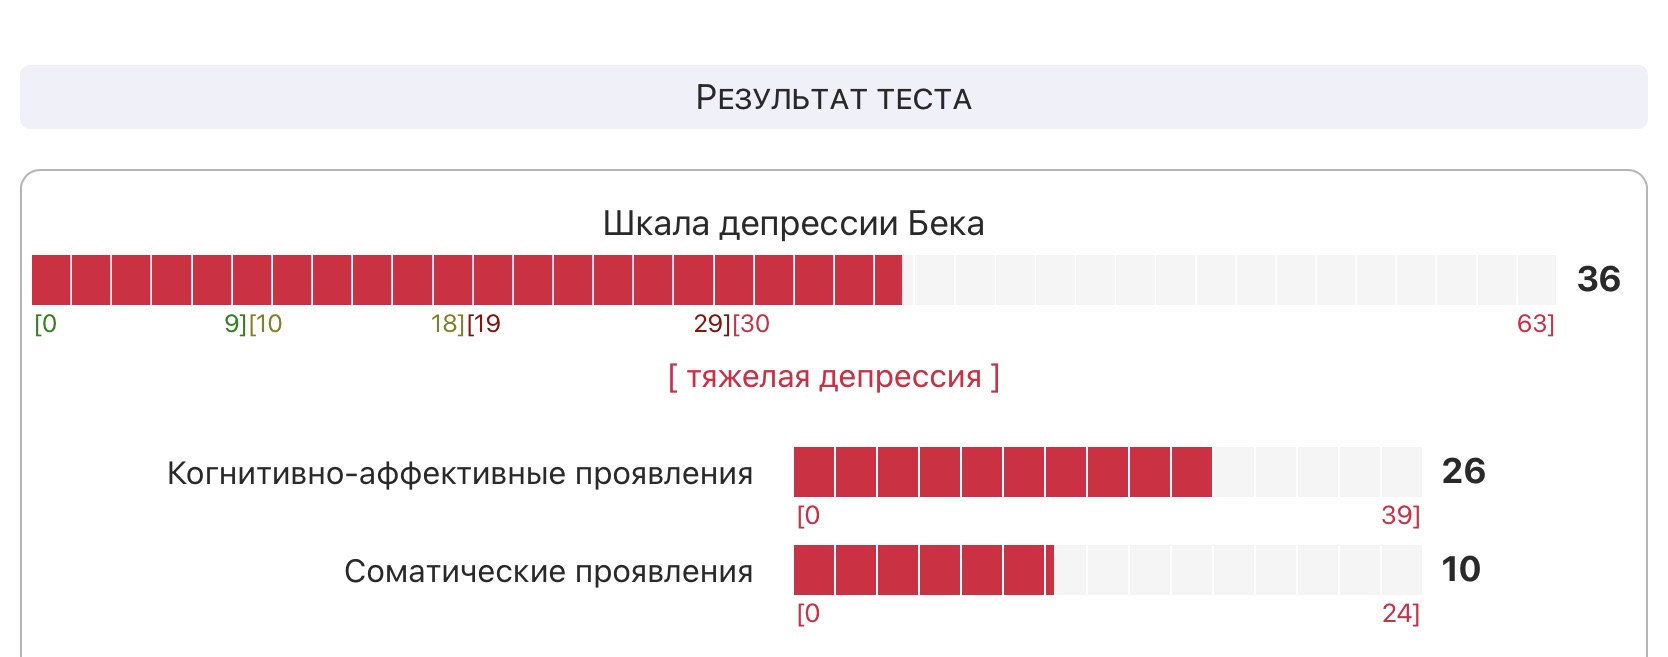Select the "[10" range marker
Screen dimensions: 1668x657
coord(266,324)
